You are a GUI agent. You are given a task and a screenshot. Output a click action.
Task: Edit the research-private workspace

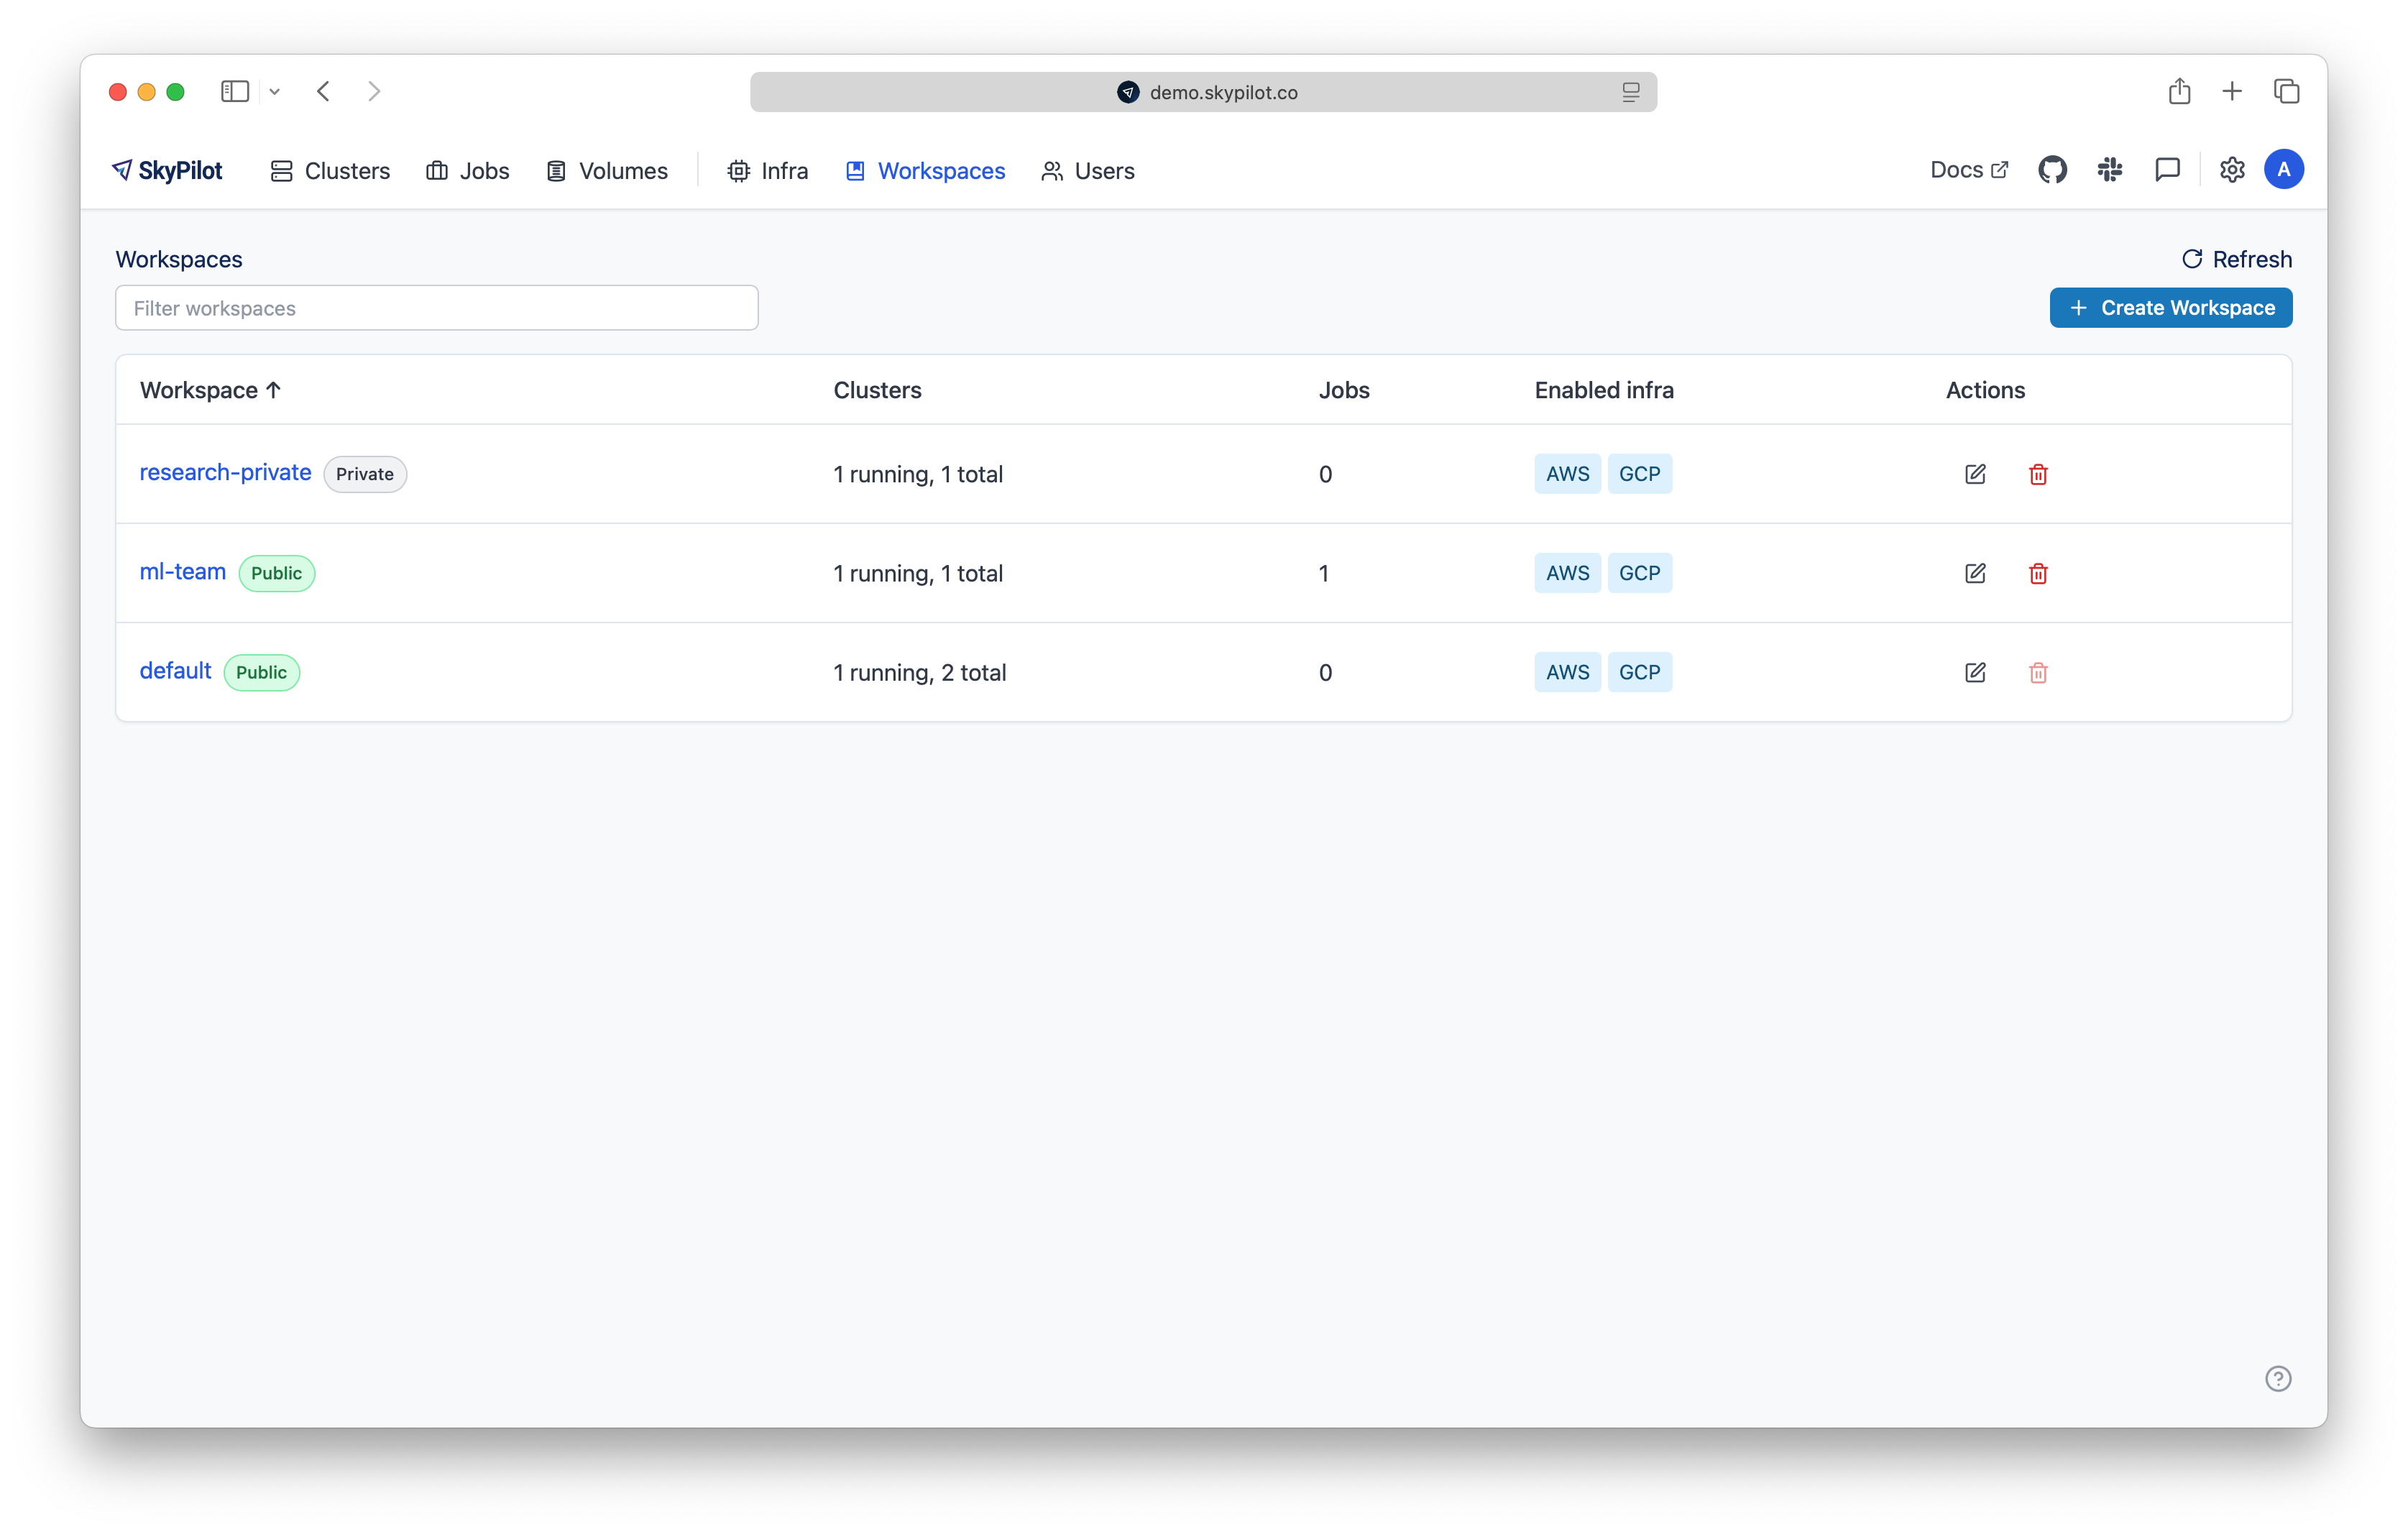[x=1975, y=474]
